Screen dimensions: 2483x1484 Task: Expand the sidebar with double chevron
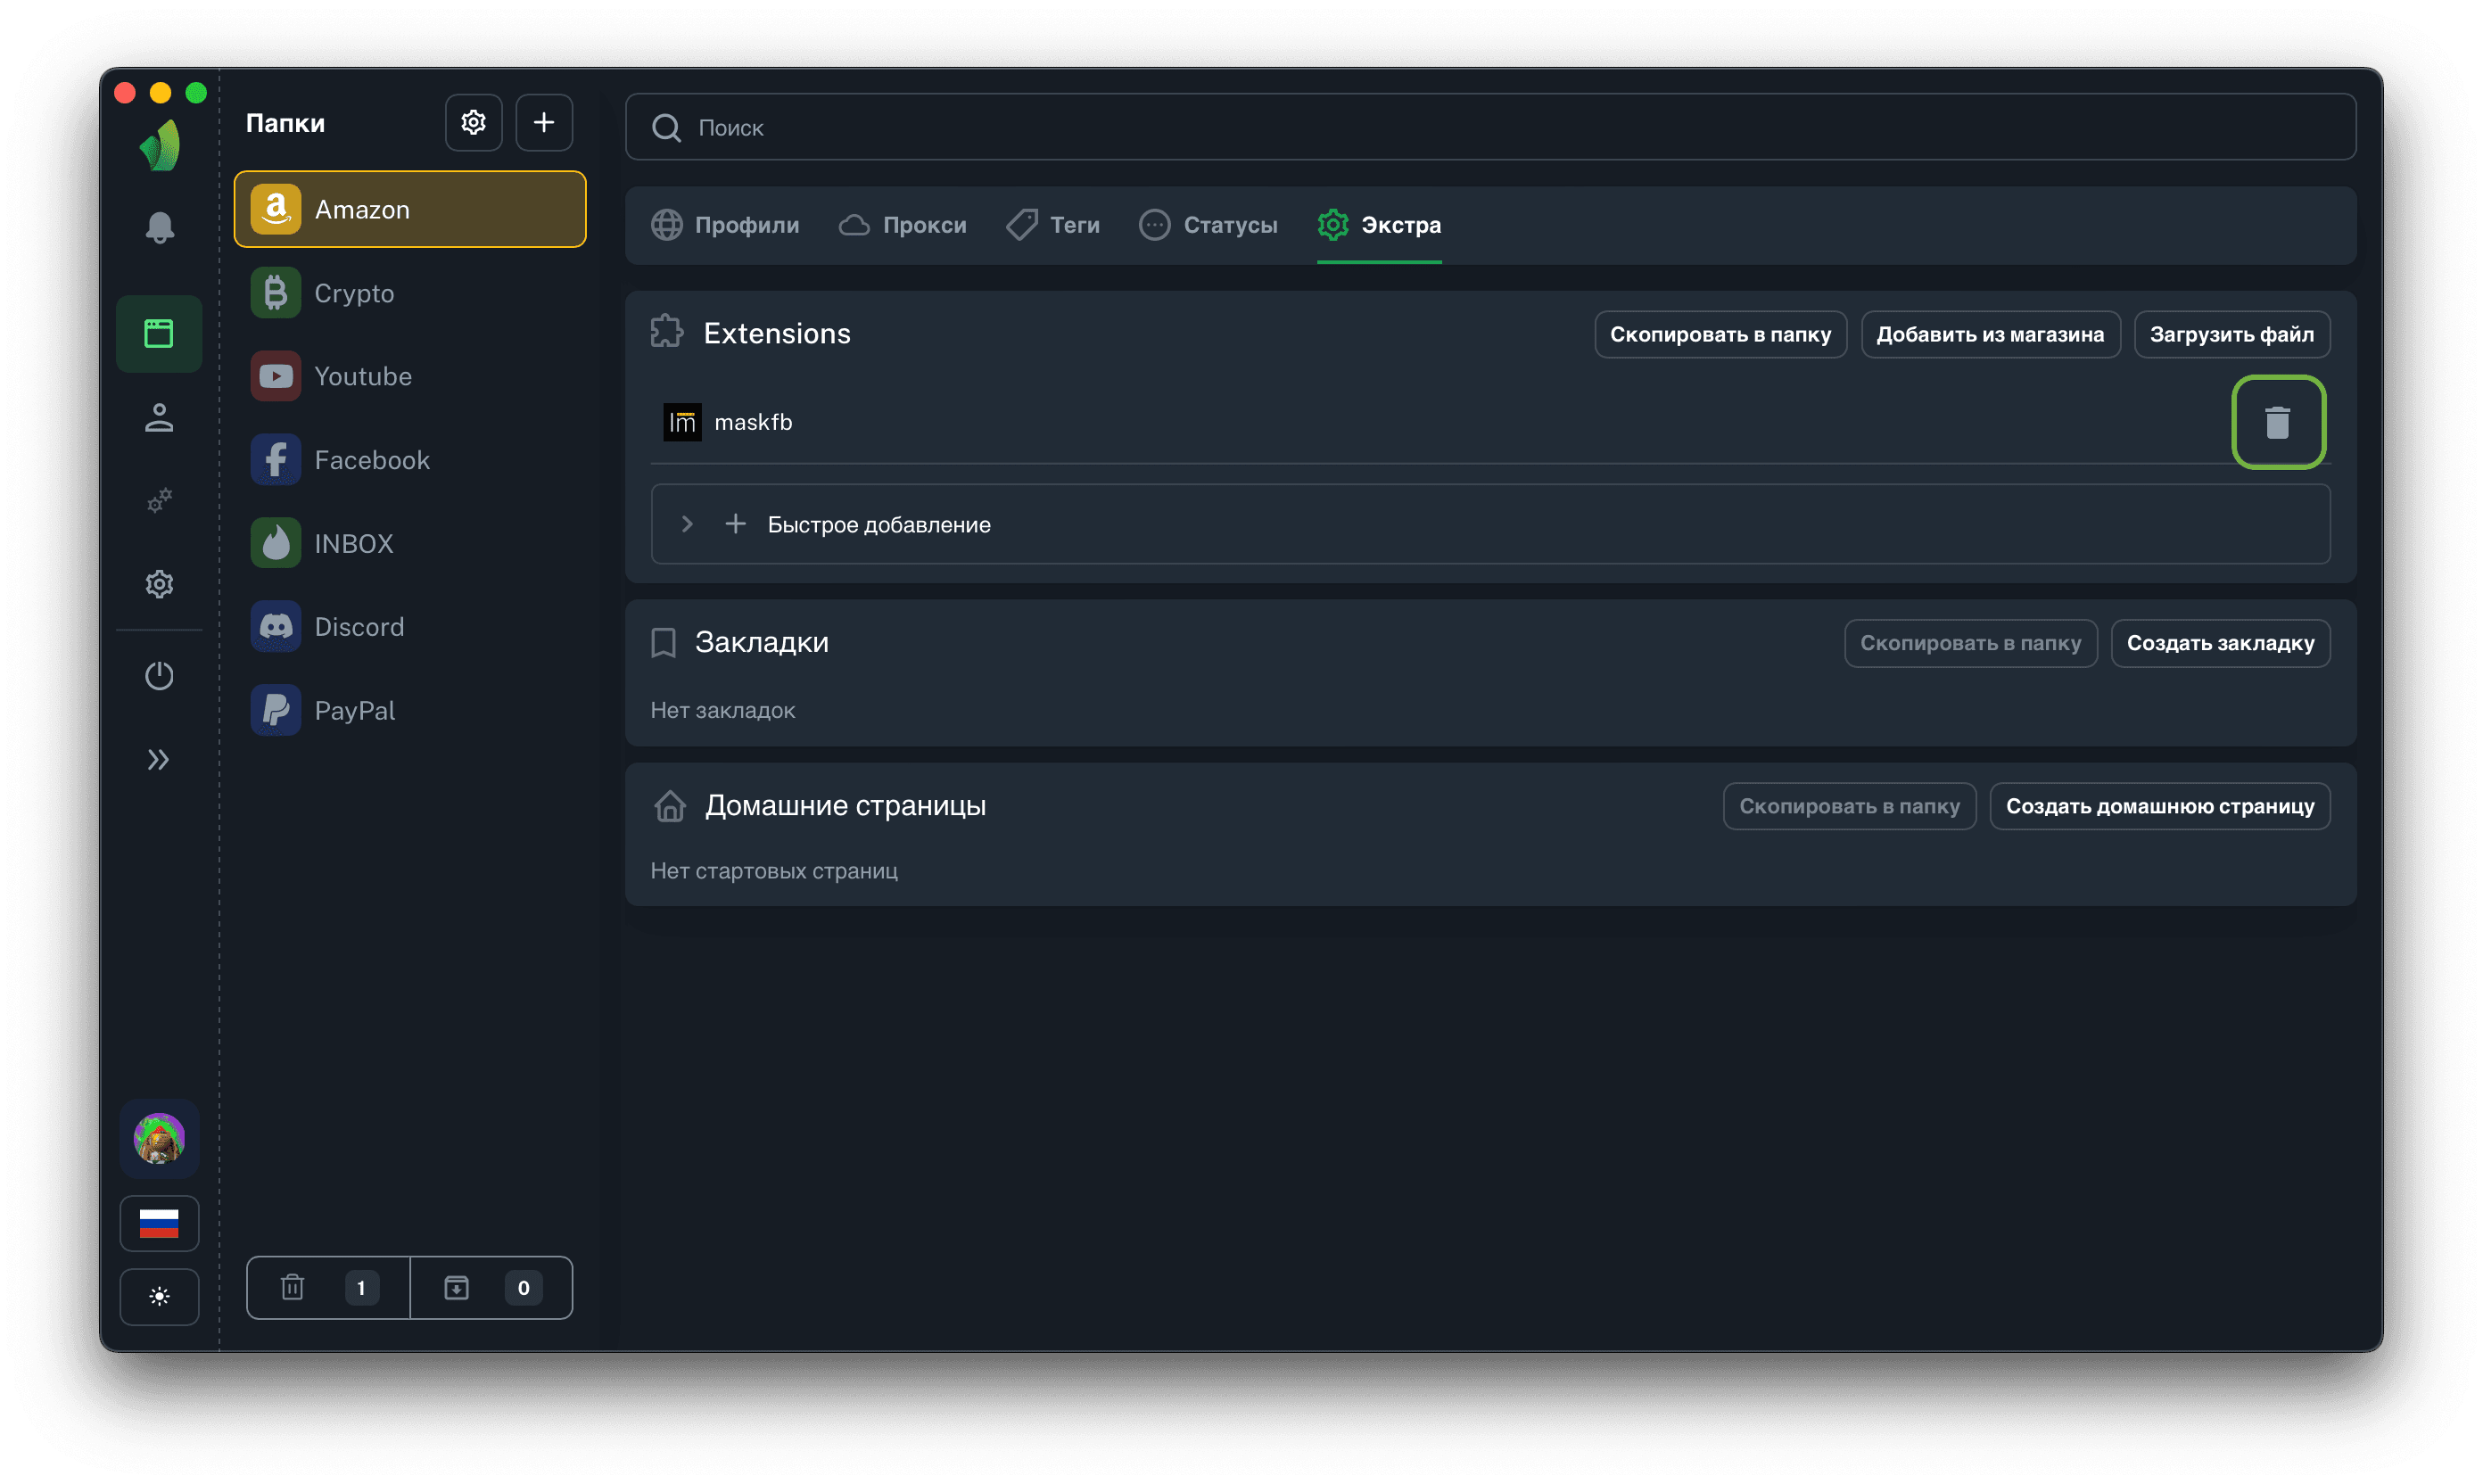pyautogui.click(x=159, y=760)
